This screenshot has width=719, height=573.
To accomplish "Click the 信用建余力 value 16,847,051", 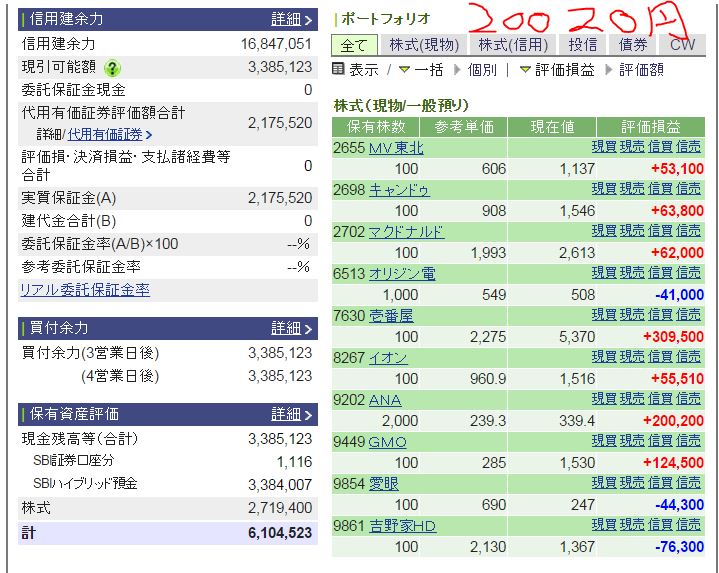I will (277, 44).
